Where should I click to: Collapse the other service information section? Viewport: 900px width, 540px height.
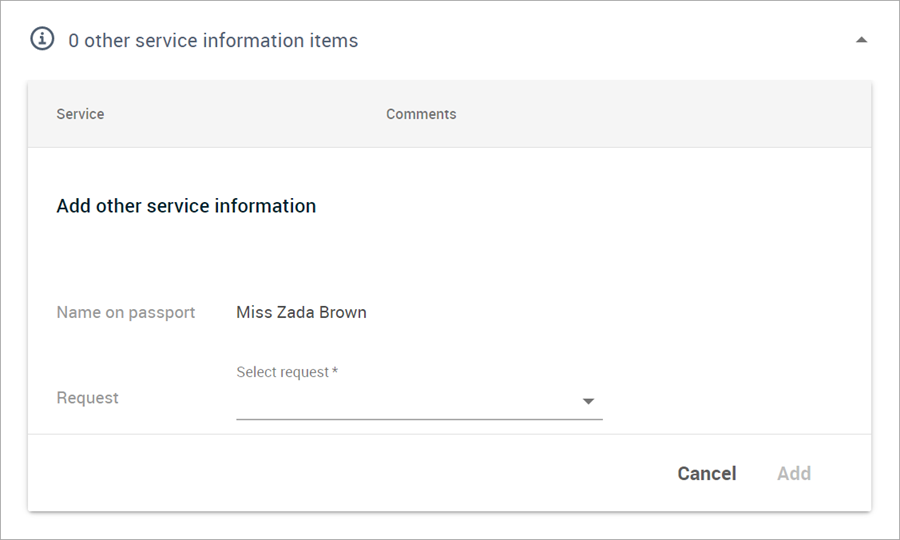[861, 40]
